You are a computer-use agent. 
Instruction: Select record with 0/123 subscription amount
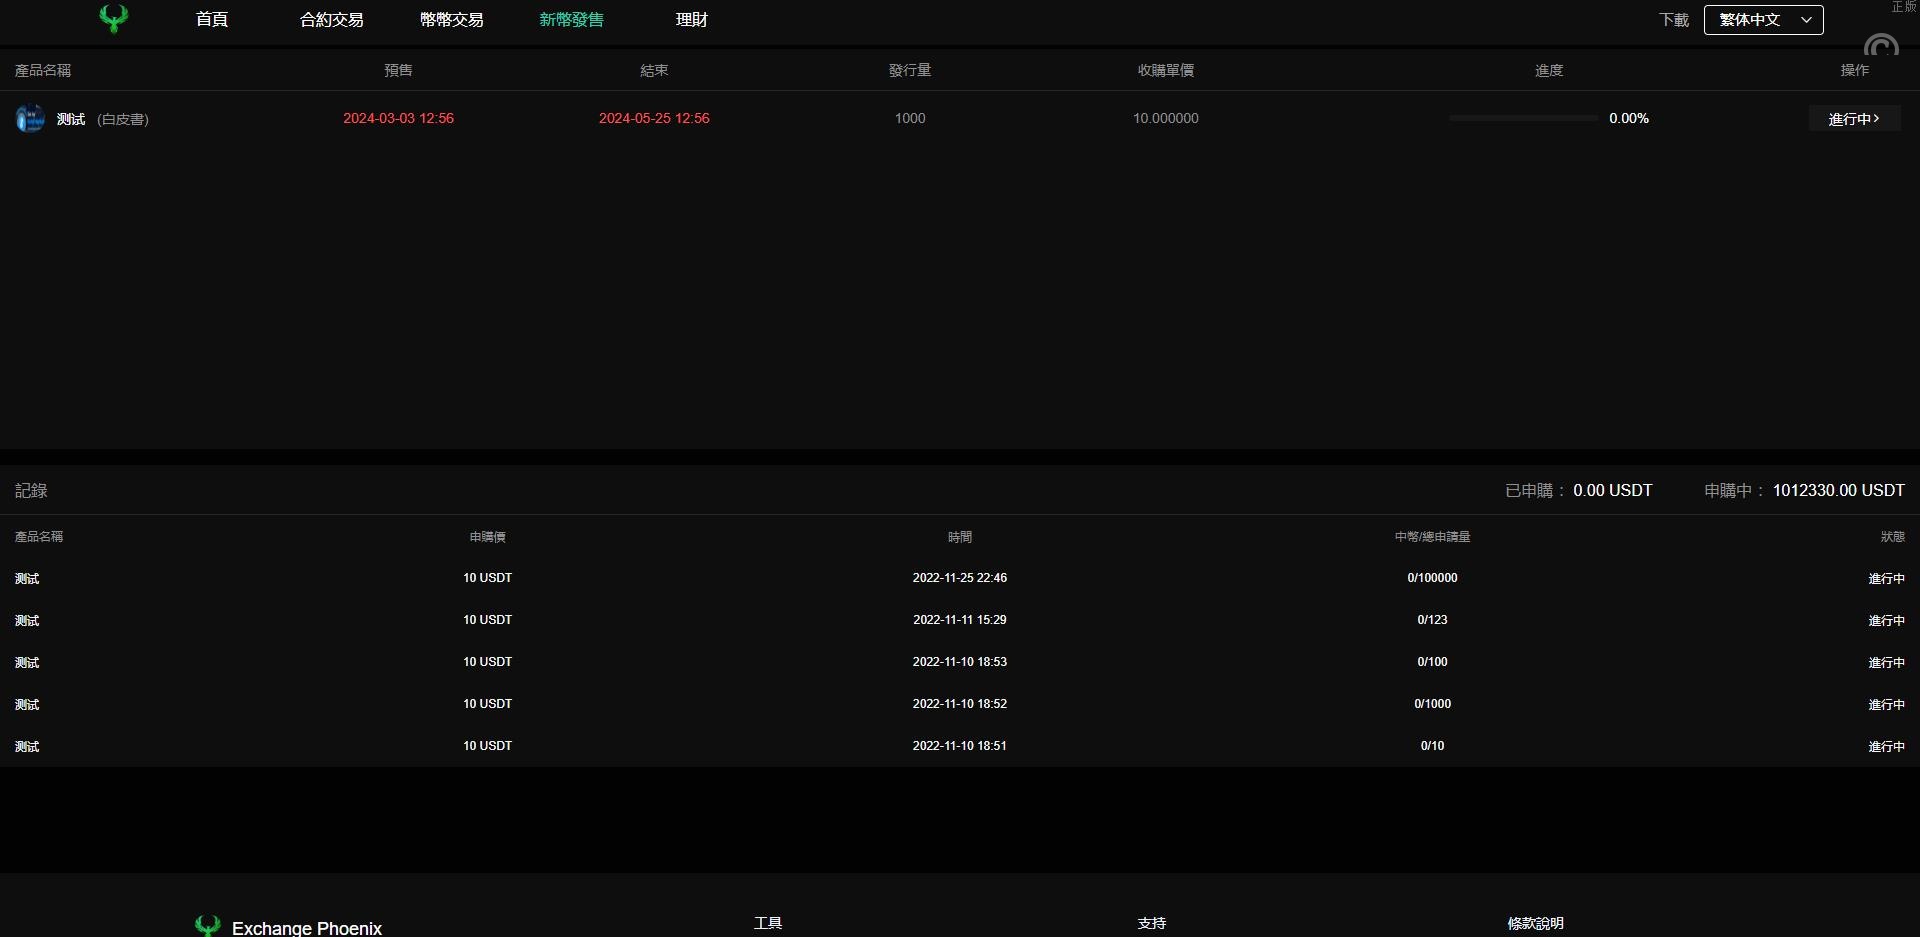(1432, 620)
